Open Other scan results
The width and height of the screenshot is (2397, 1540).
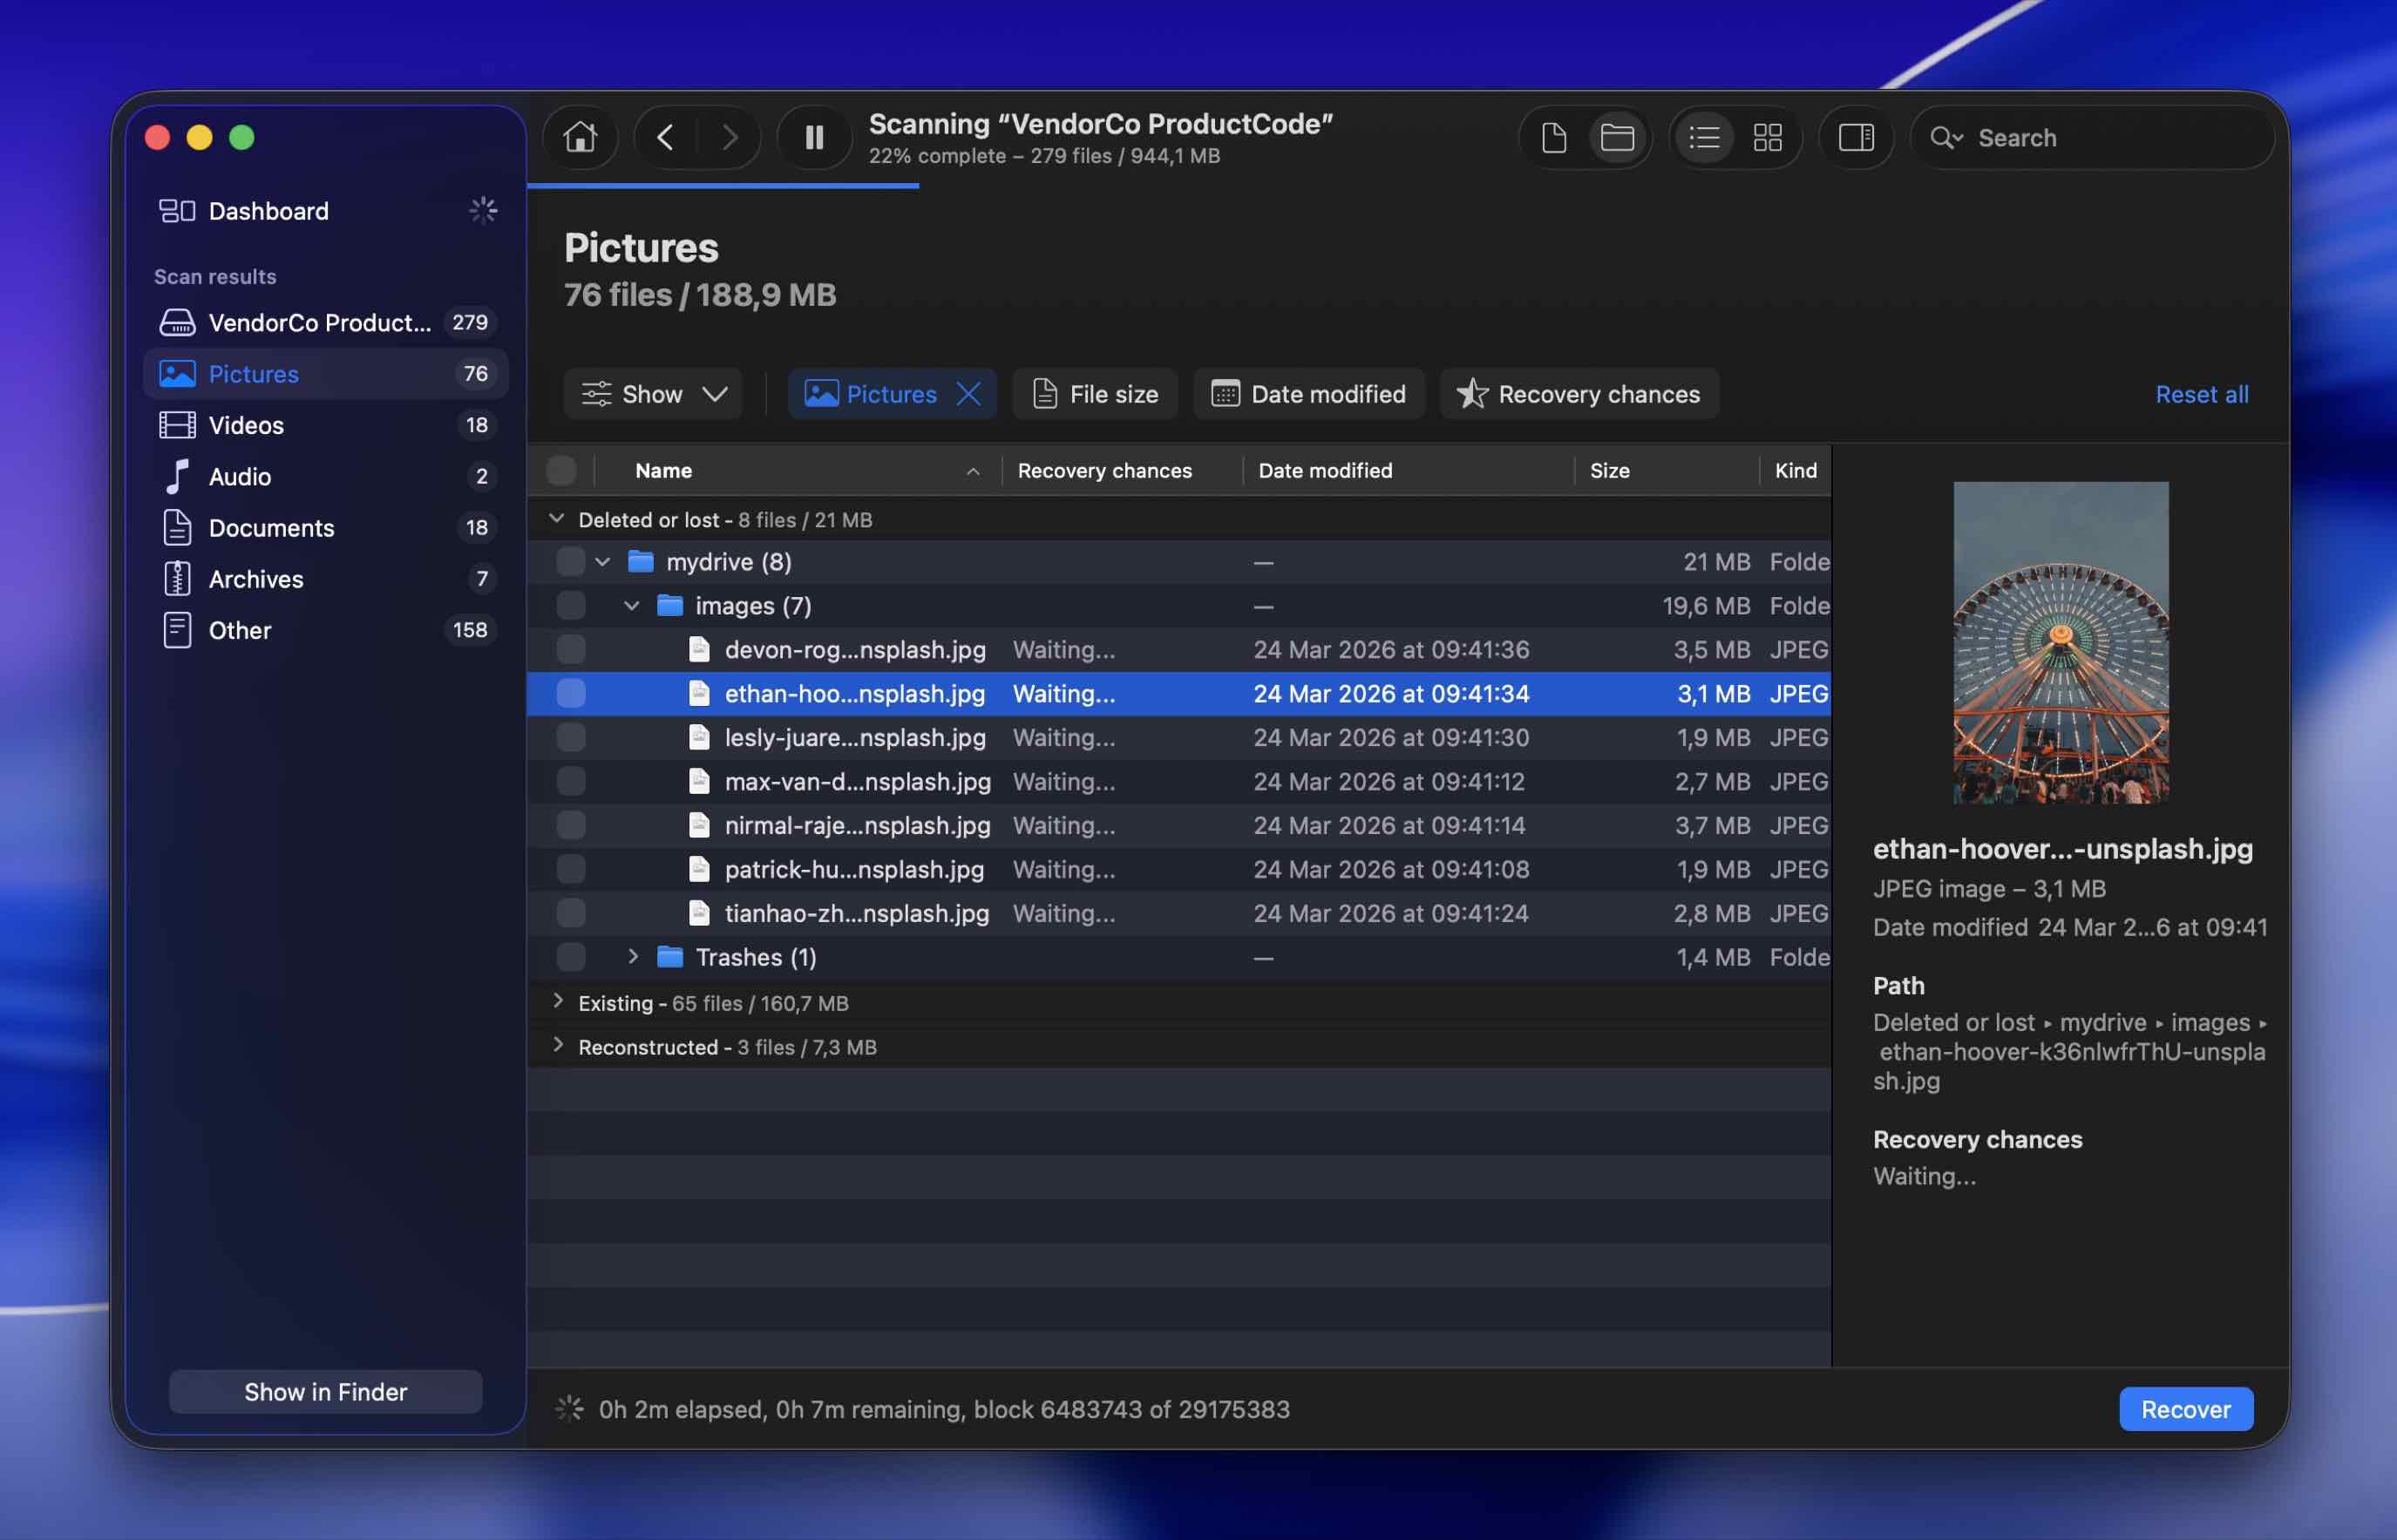(326, 630)
